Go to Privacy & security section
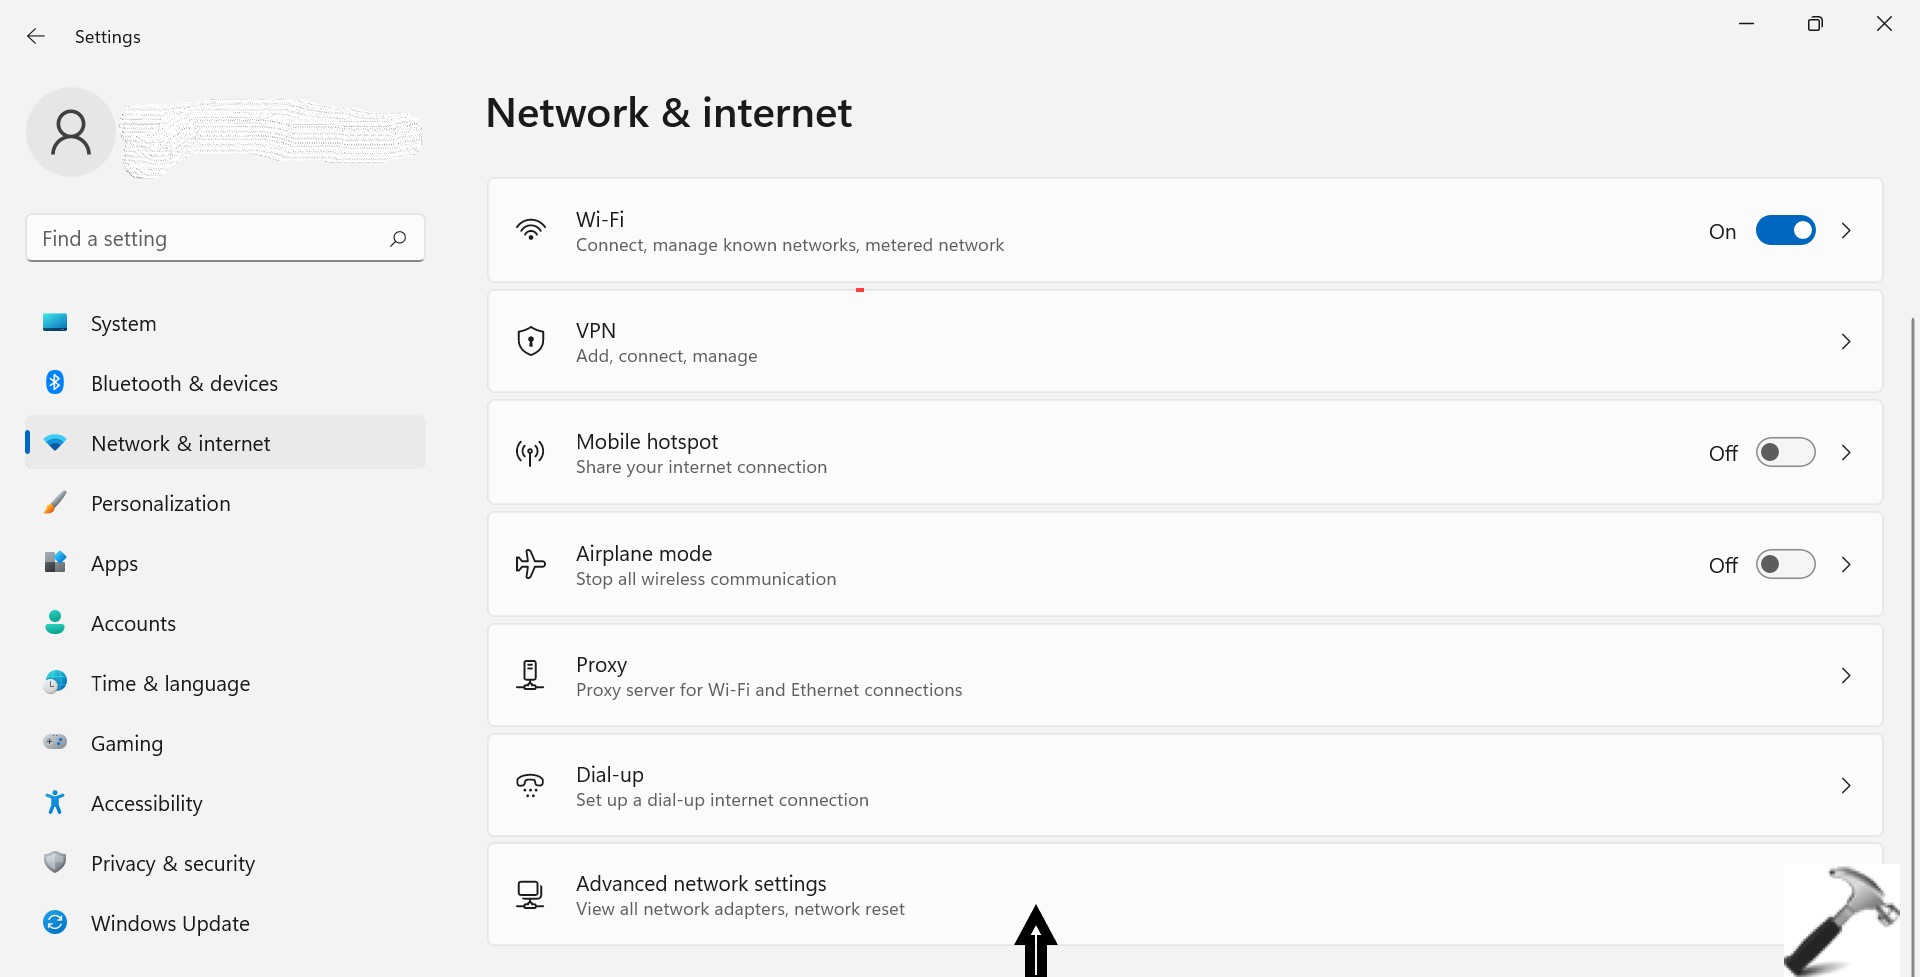Viewport: 1920px width, 977px height. (172, 863)
